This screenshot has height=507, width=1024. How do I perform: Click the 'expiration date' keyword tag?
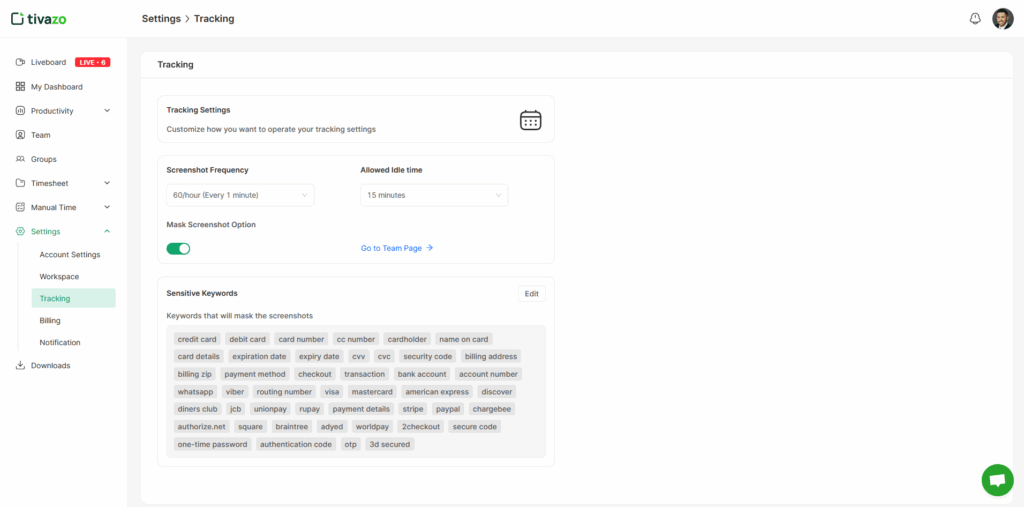click(259, 357)
